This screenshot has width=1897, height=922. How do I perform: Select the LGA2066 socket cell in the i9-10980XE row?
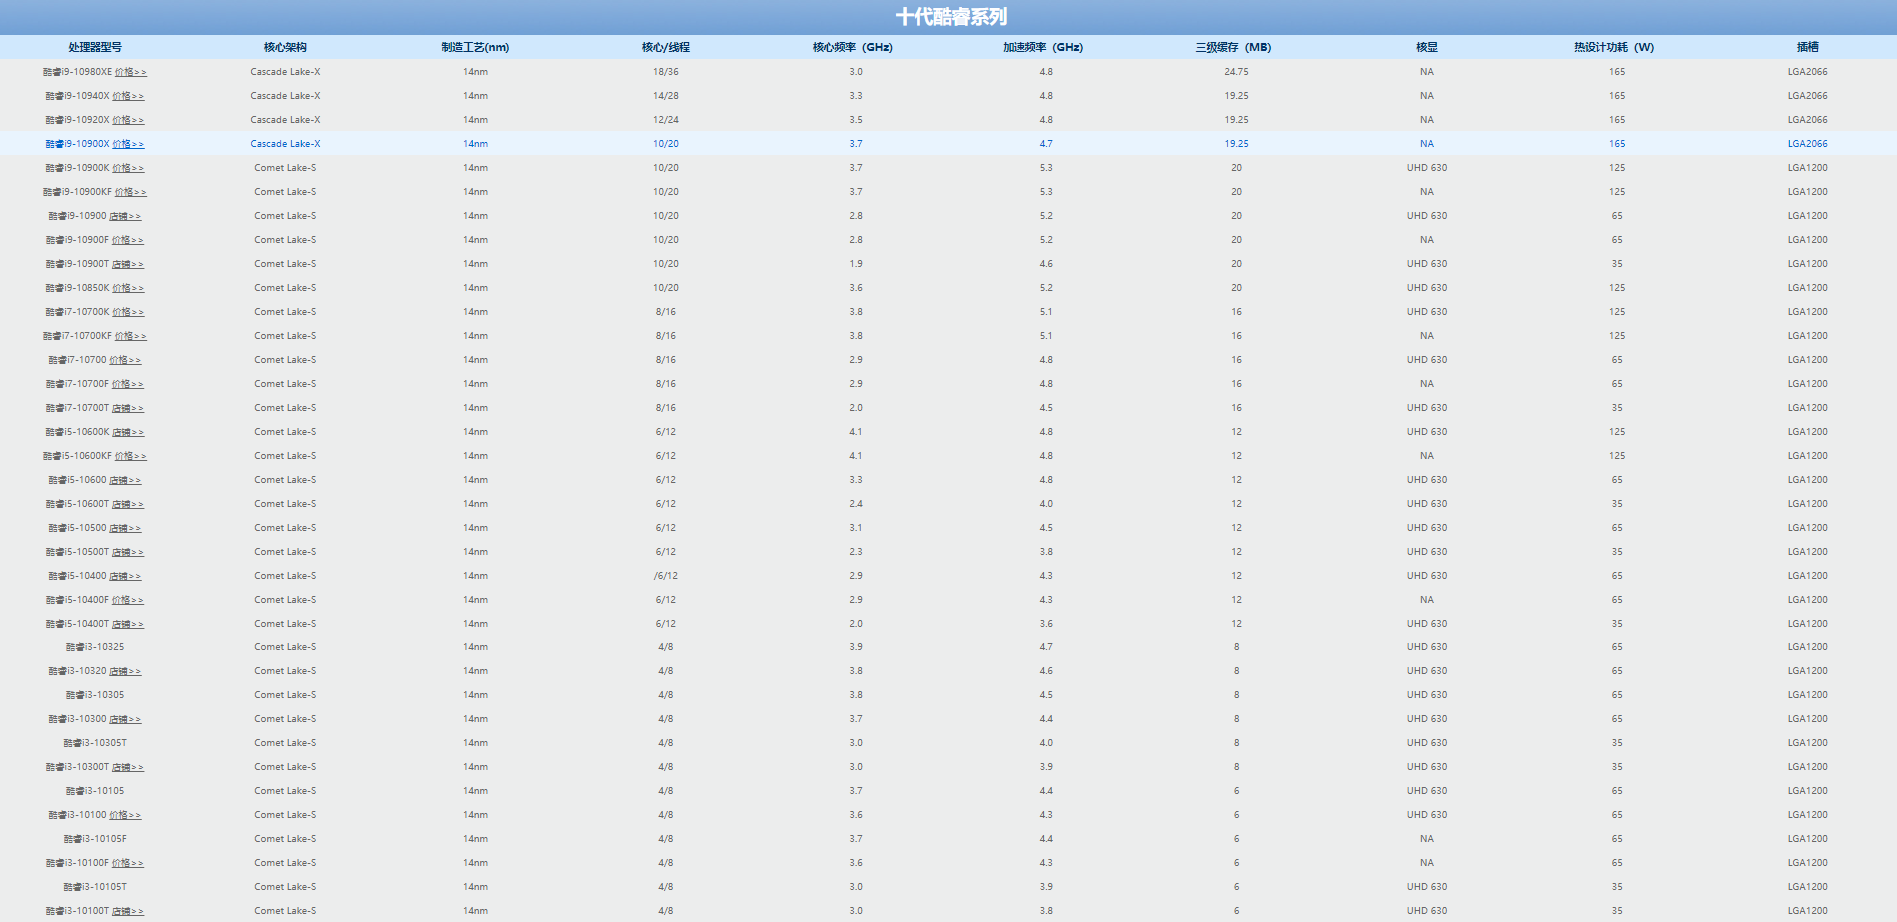[1808, 72]
